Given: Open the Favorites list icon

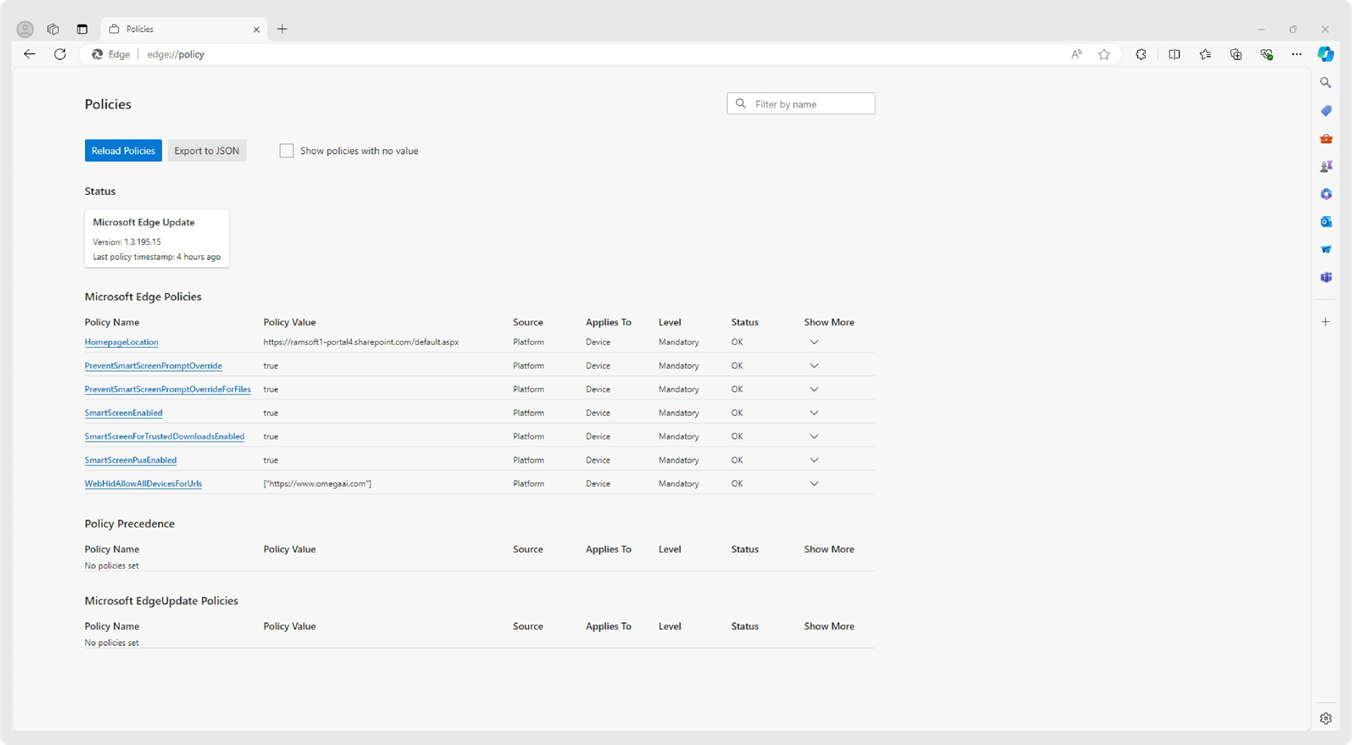Looking at the screenshot, I should 1205,54.
